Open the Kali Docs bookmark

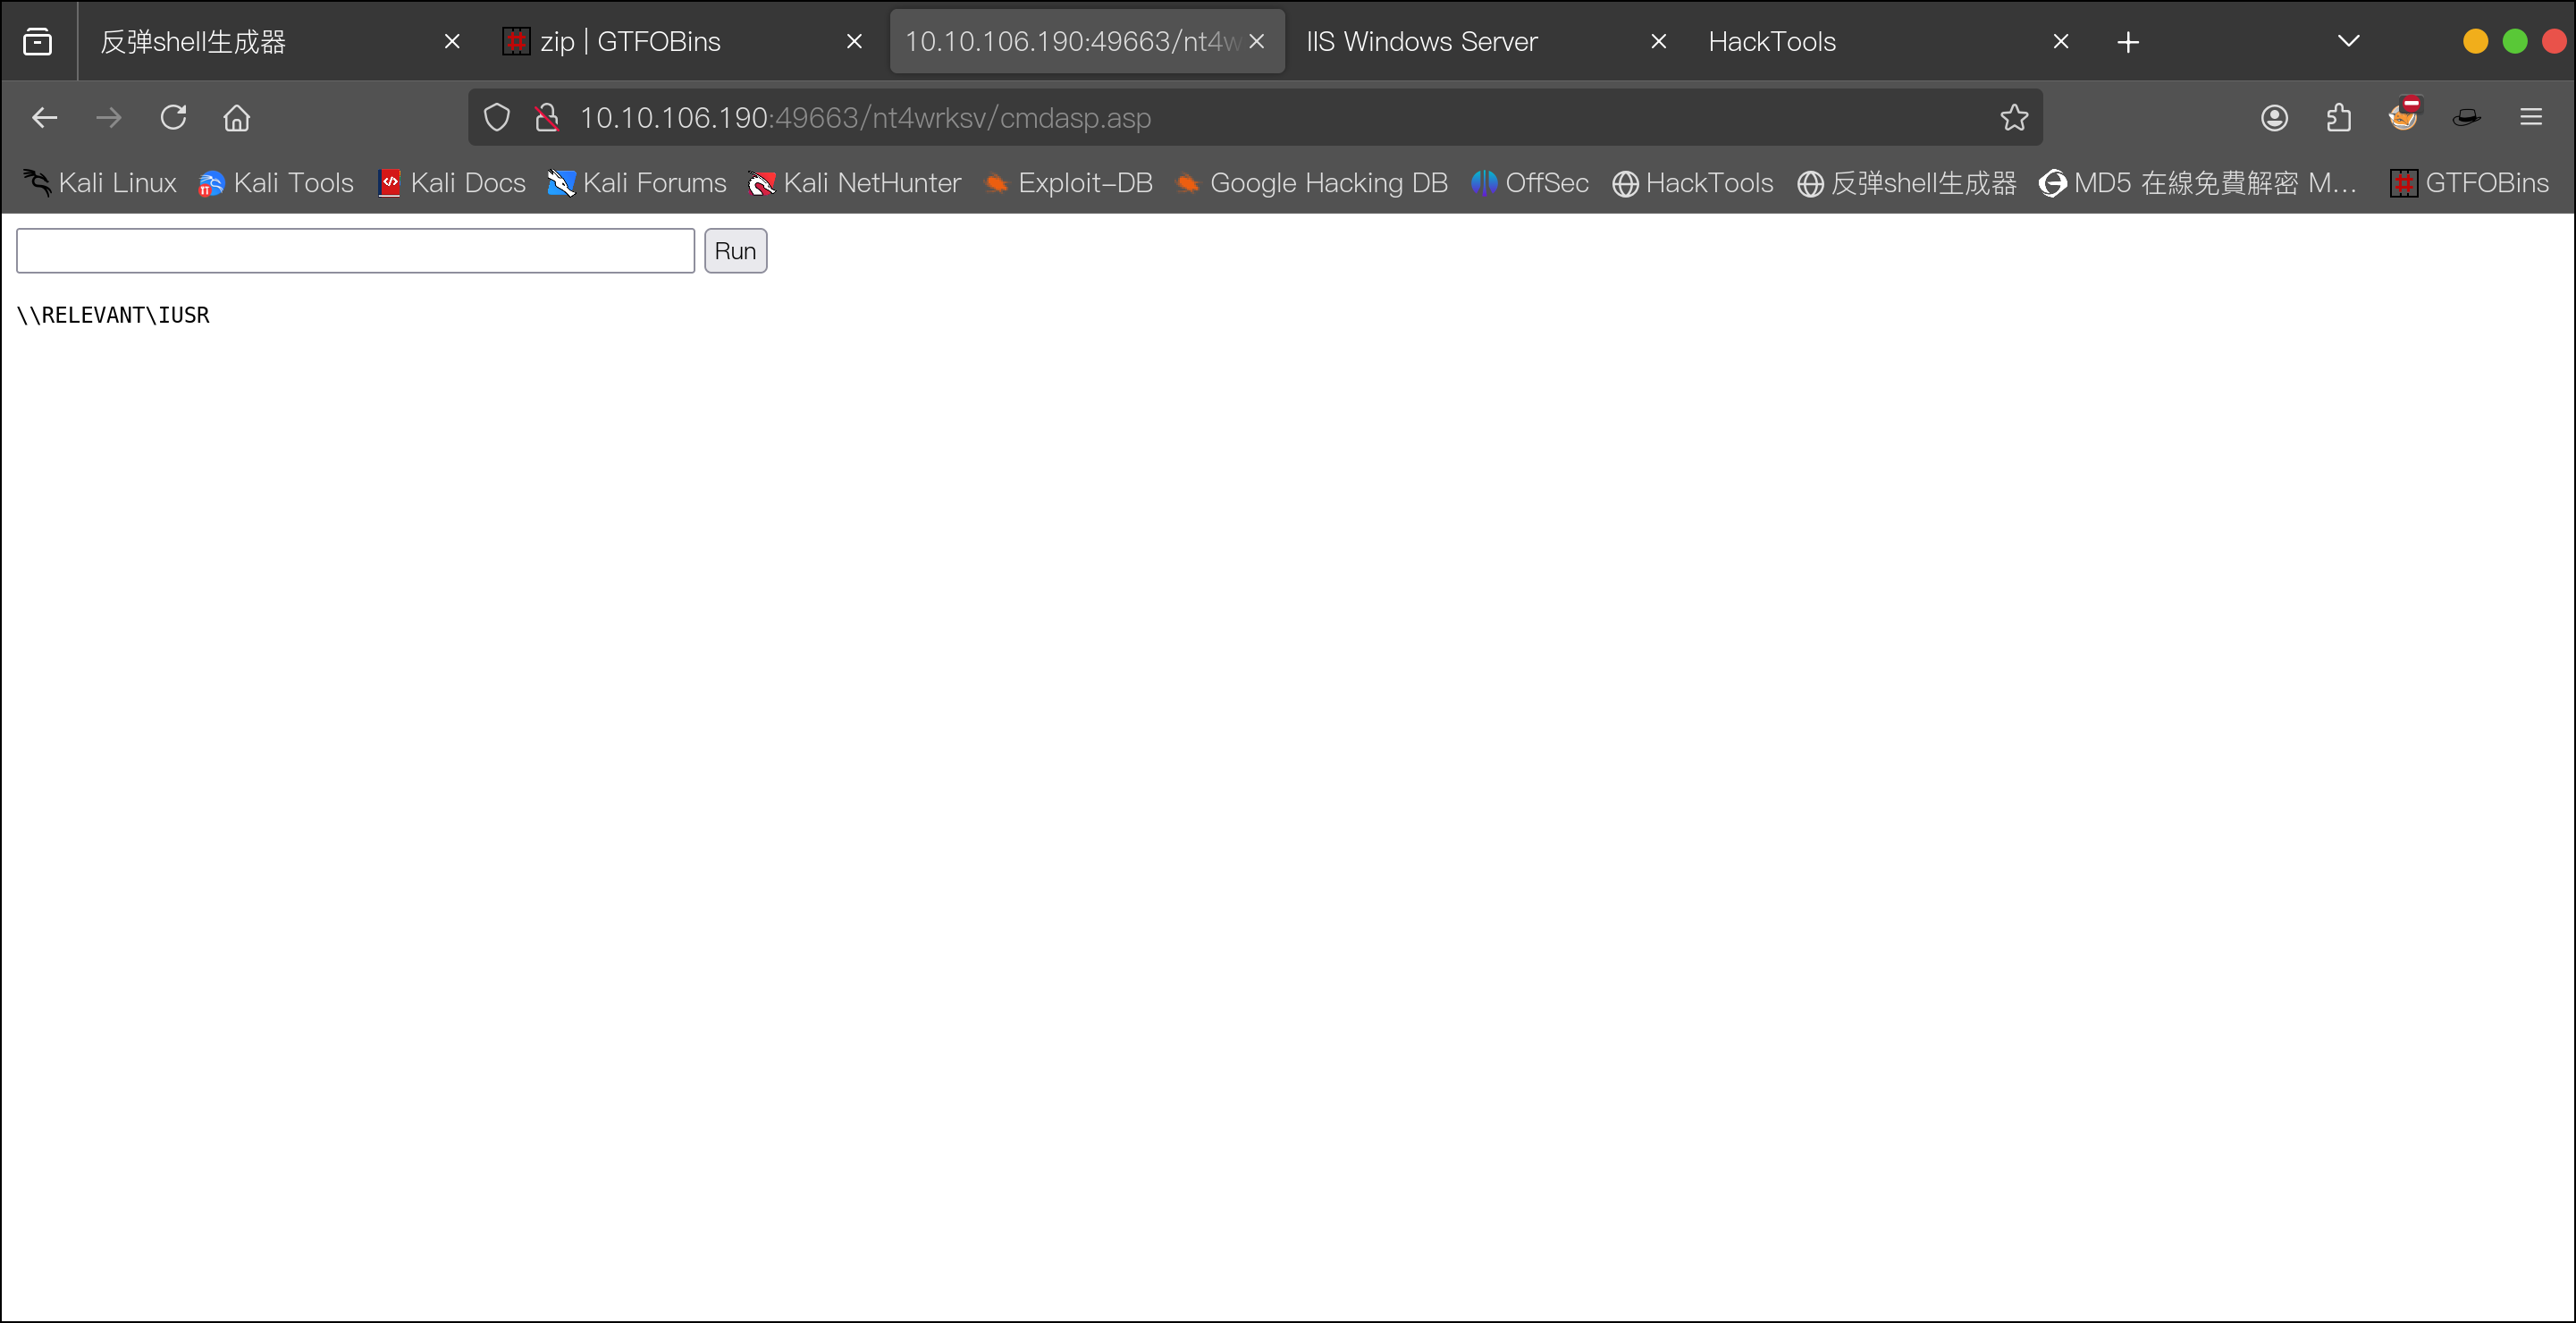coord(452,183)
